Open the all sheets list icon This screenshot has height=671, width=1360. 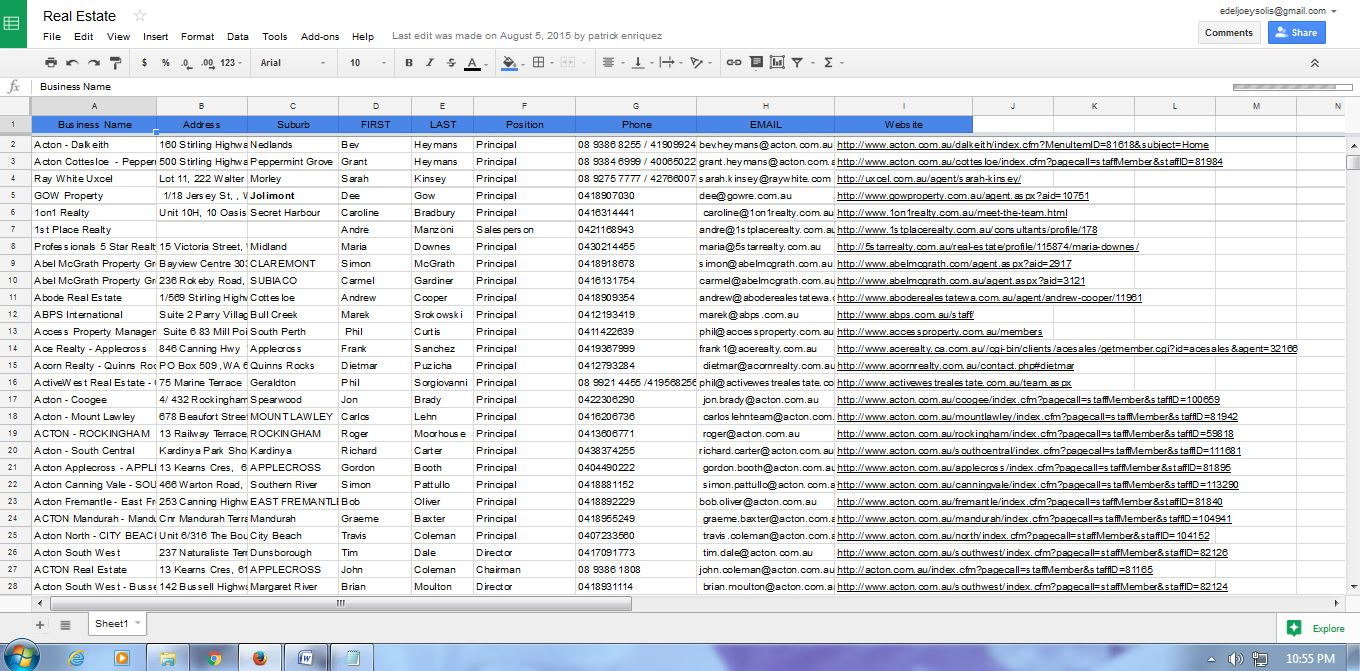65,625
